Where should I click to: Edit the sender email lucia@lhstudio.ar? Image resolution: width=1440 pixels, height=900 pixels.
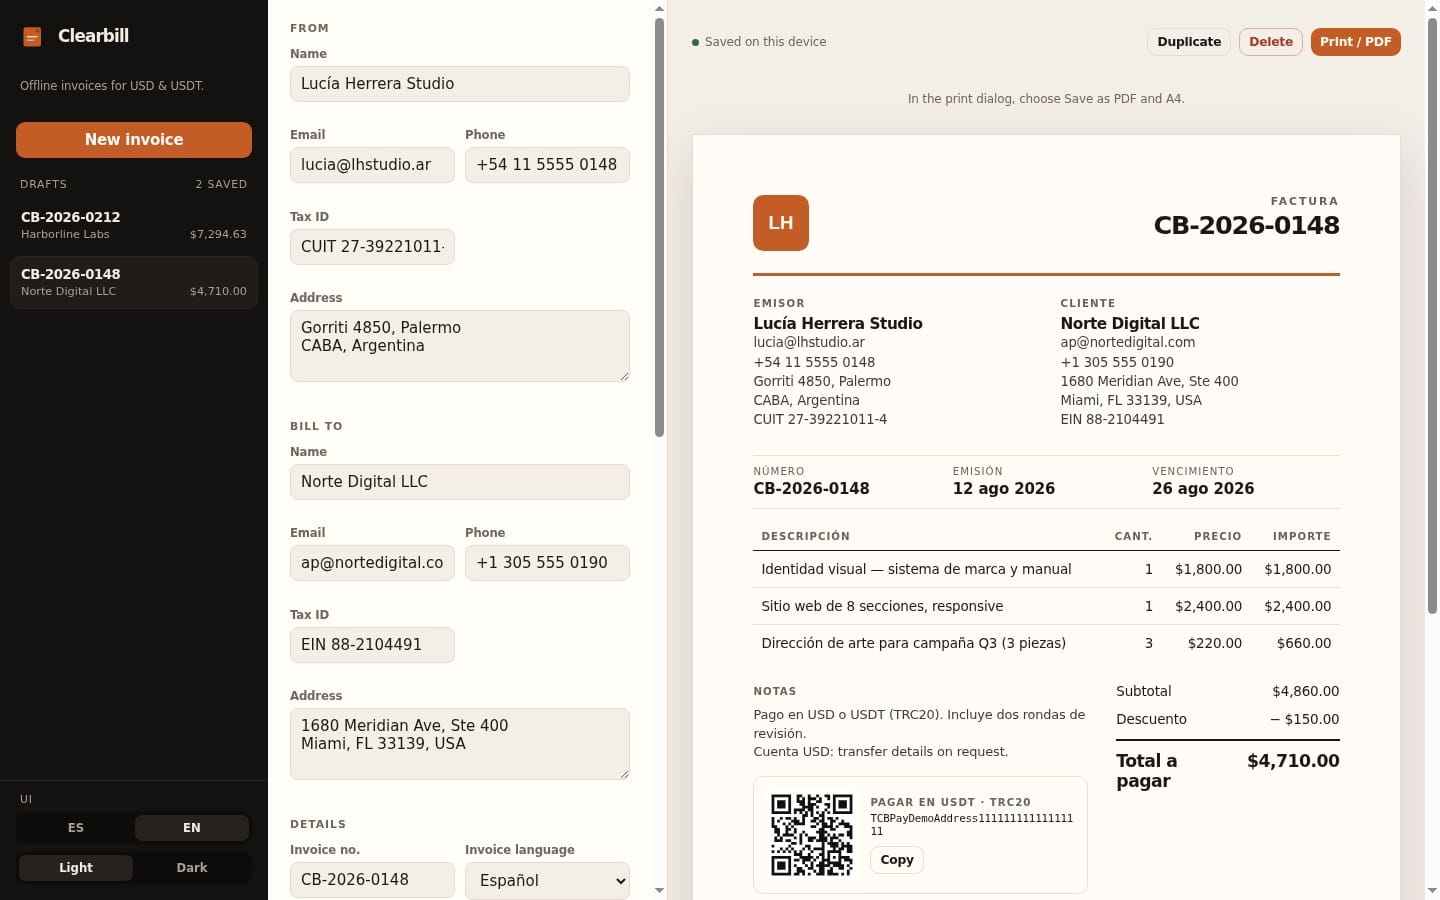tap(372, 165)
